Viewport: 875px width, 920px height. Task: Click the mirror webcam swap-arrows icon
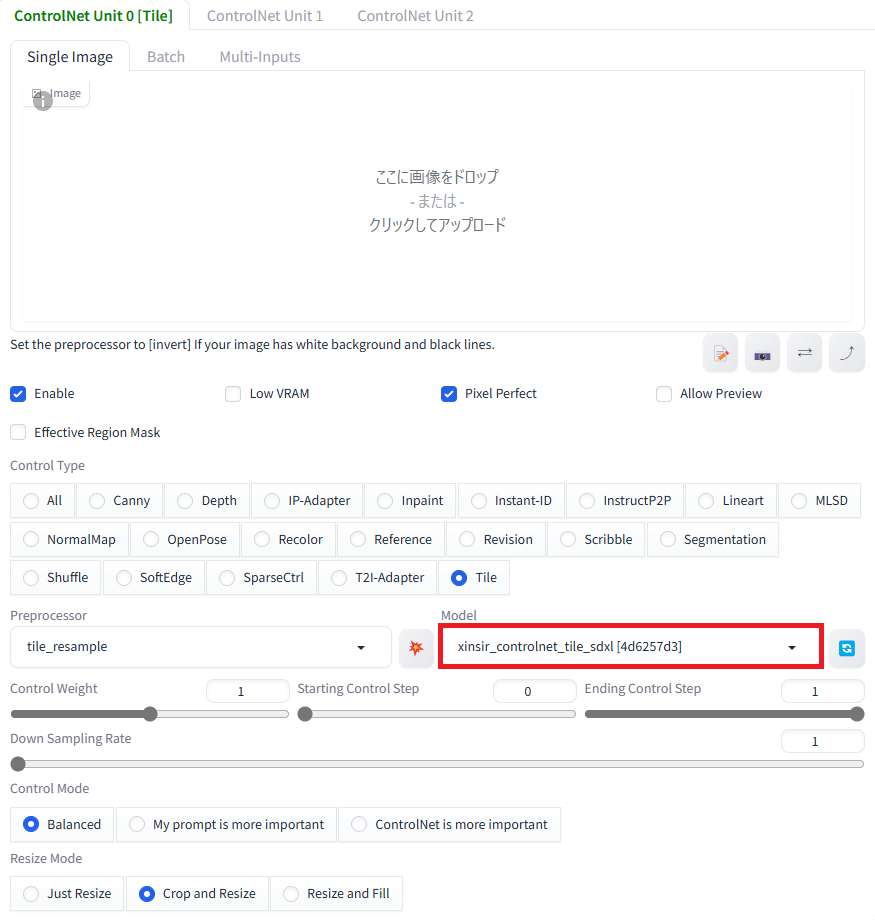tap(805, 353)
